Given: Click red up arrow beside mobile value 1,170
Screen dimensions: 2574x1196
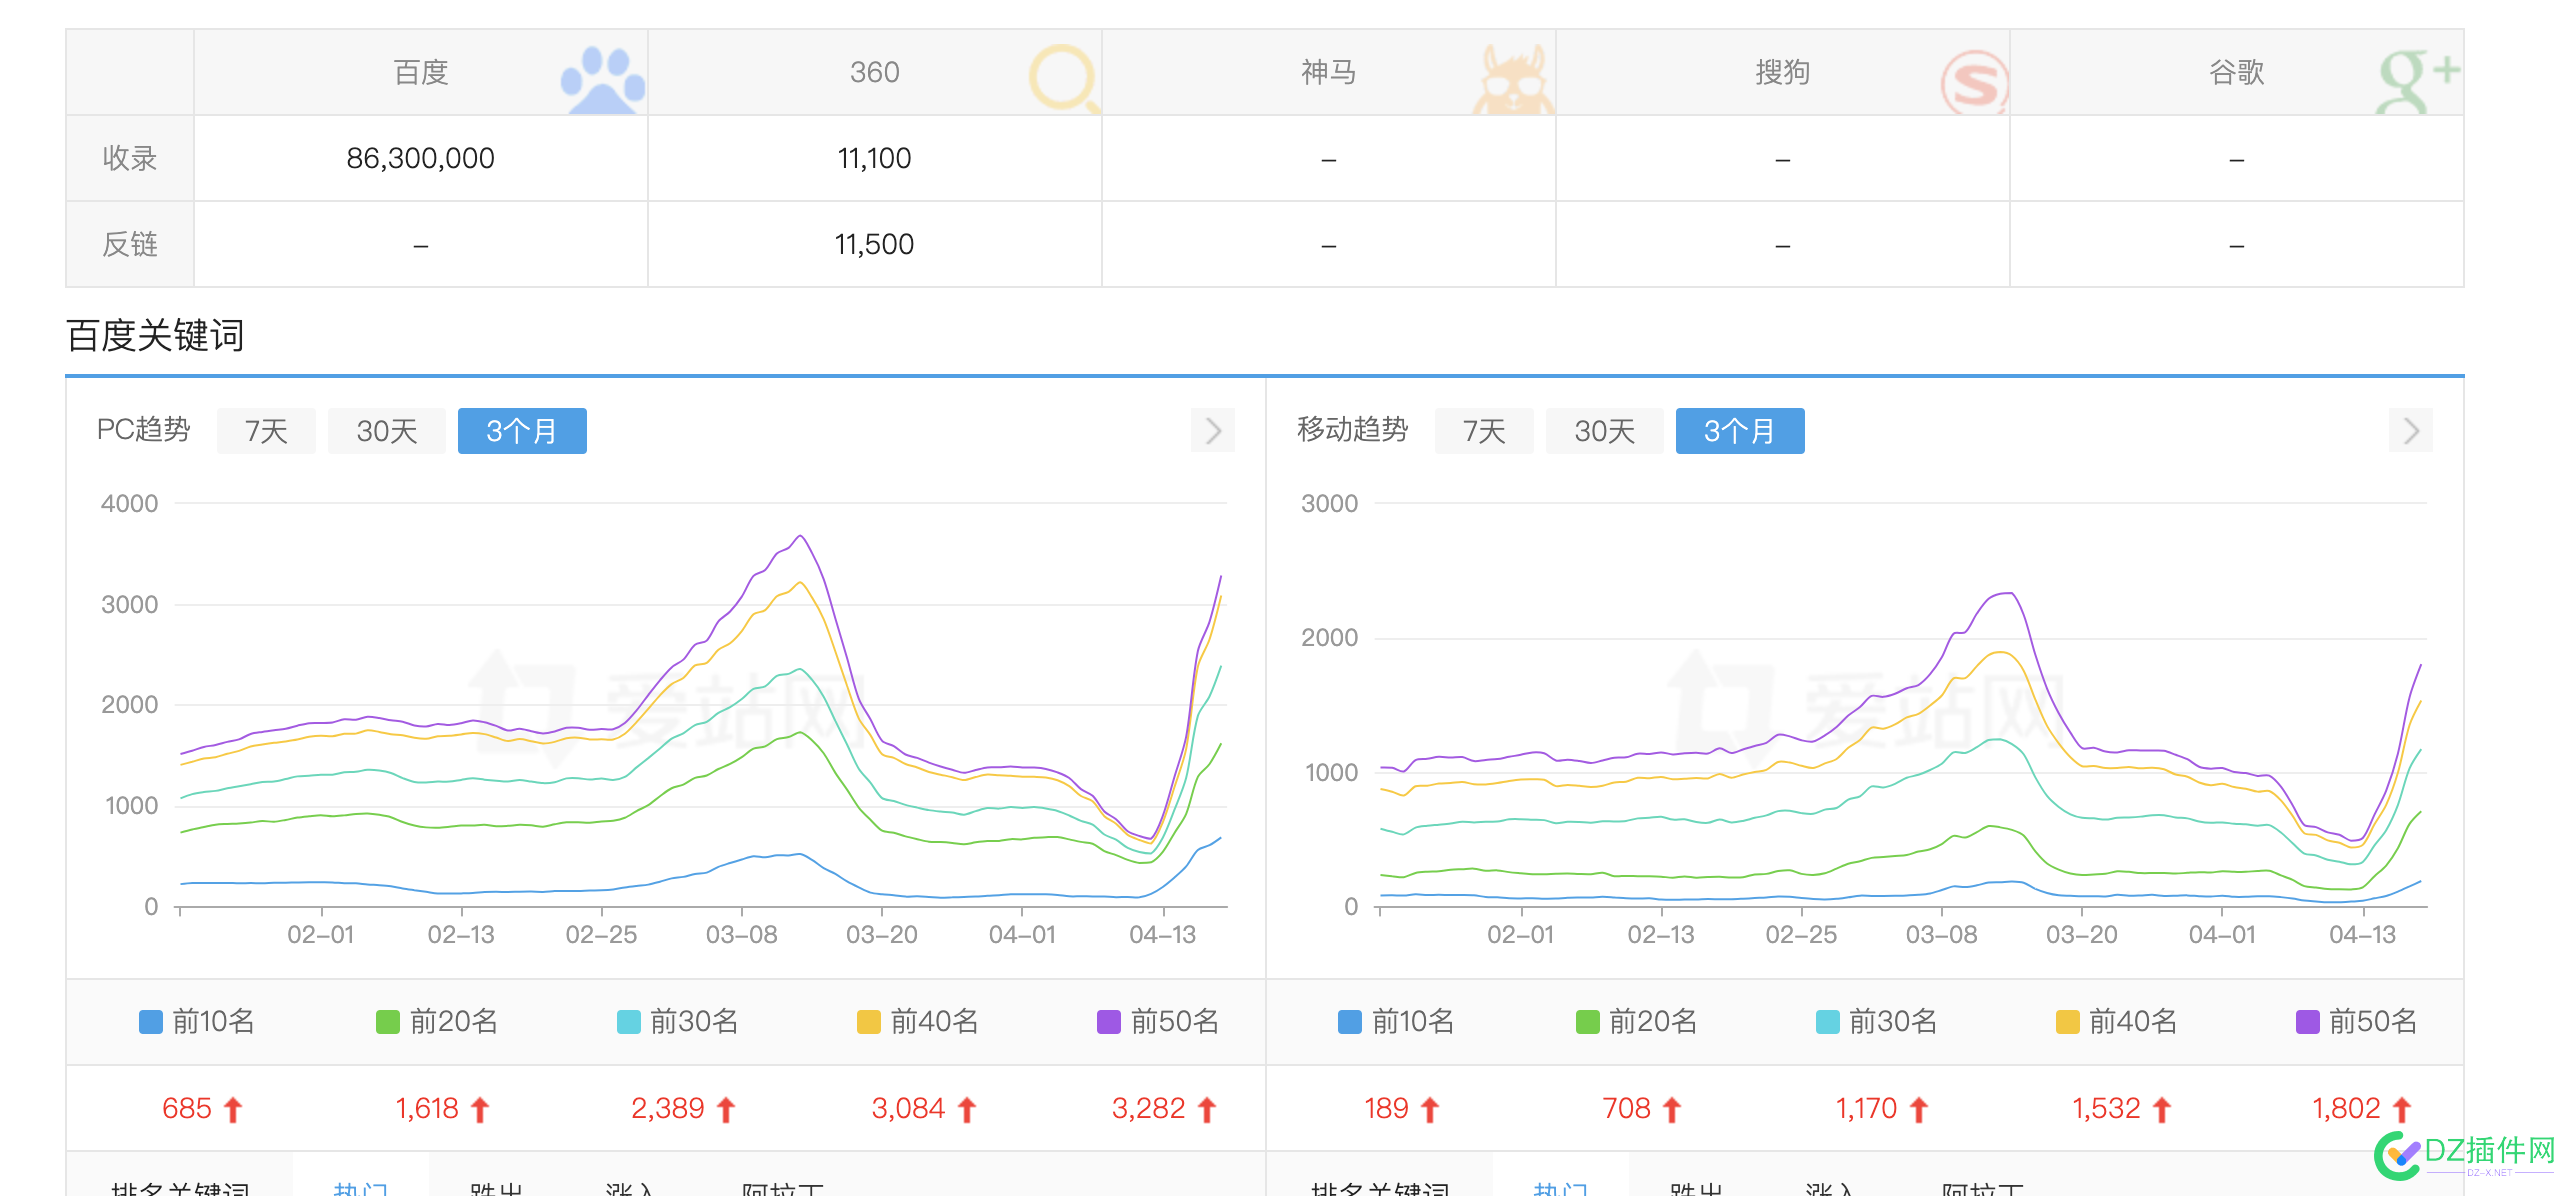Looking at the screenshot, I should pos(1919,1109).
